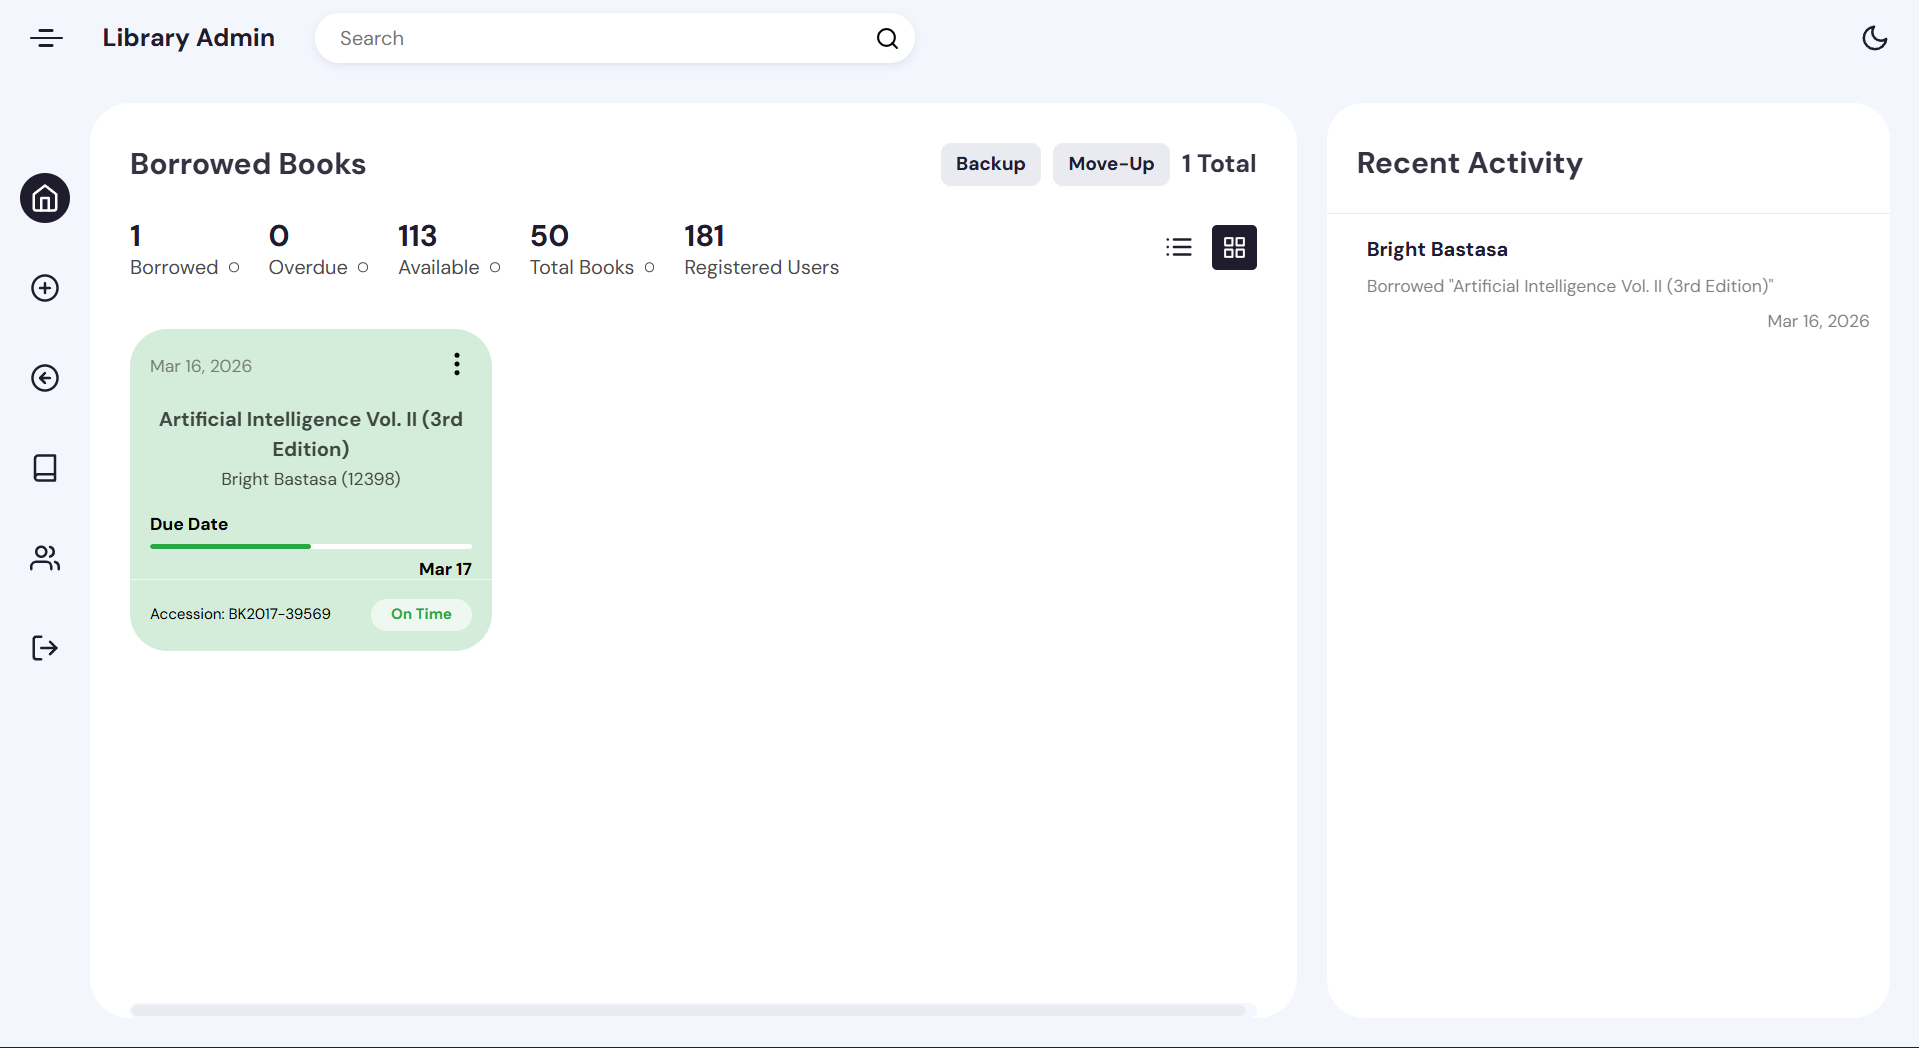Viewport: 1919px width, 1048px height.
Task: Select the Return book arrow icon
Action: click(44, 378)
